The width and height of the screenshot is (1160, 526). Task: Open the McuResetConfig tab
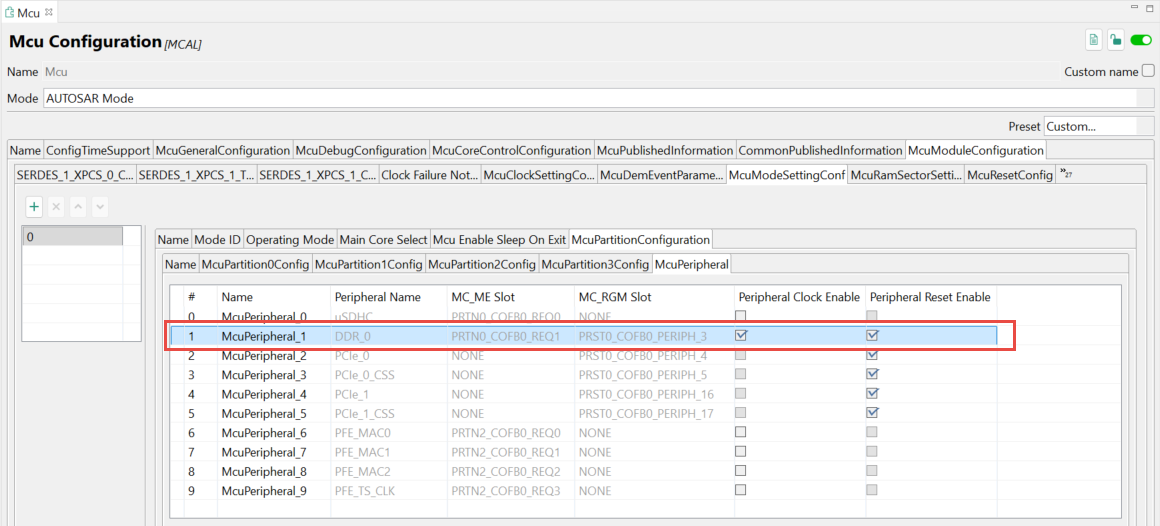(1010, 175)
